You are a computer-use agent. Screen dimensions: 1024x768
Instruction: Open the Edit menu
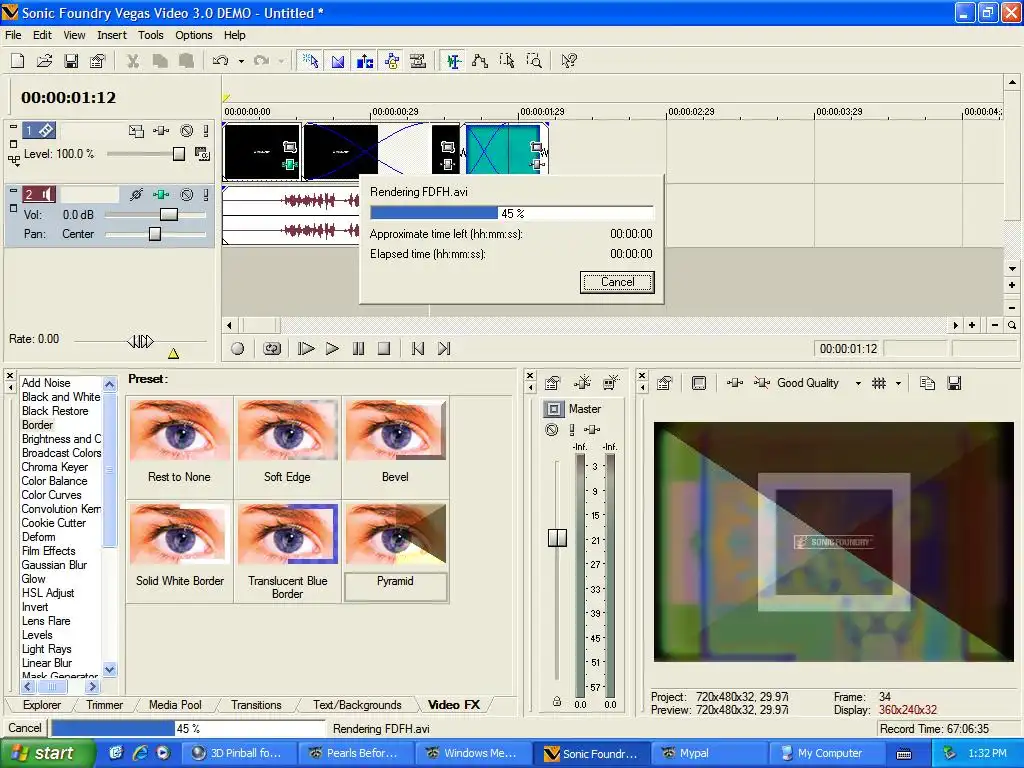42,35
